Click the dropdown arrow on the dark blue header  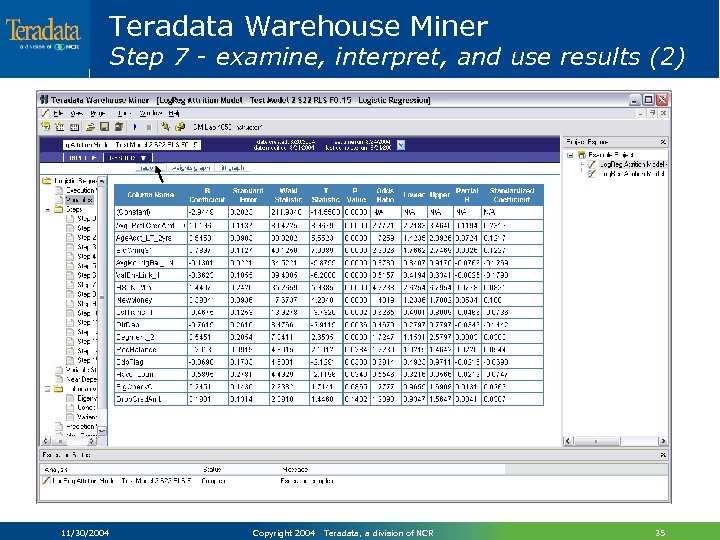tap(401, 145)
